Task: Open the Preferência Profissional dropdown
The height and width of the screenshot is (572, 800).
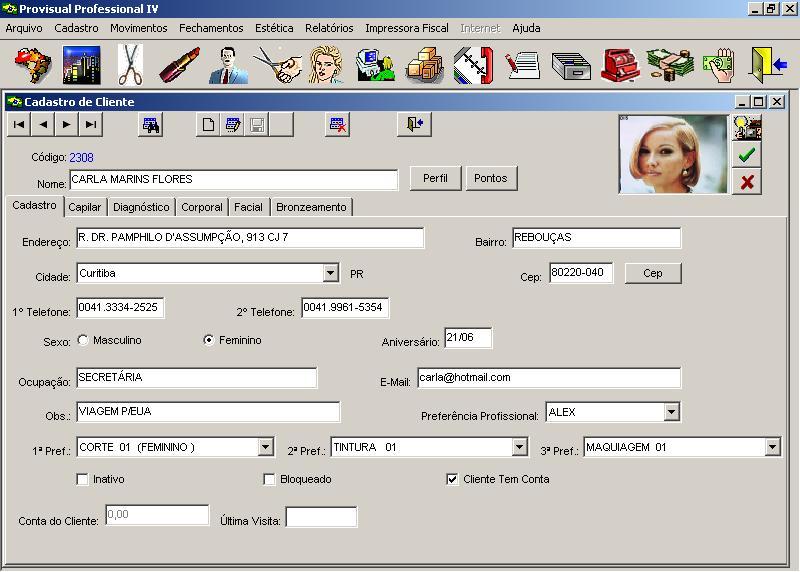Action: click(670, 412)
